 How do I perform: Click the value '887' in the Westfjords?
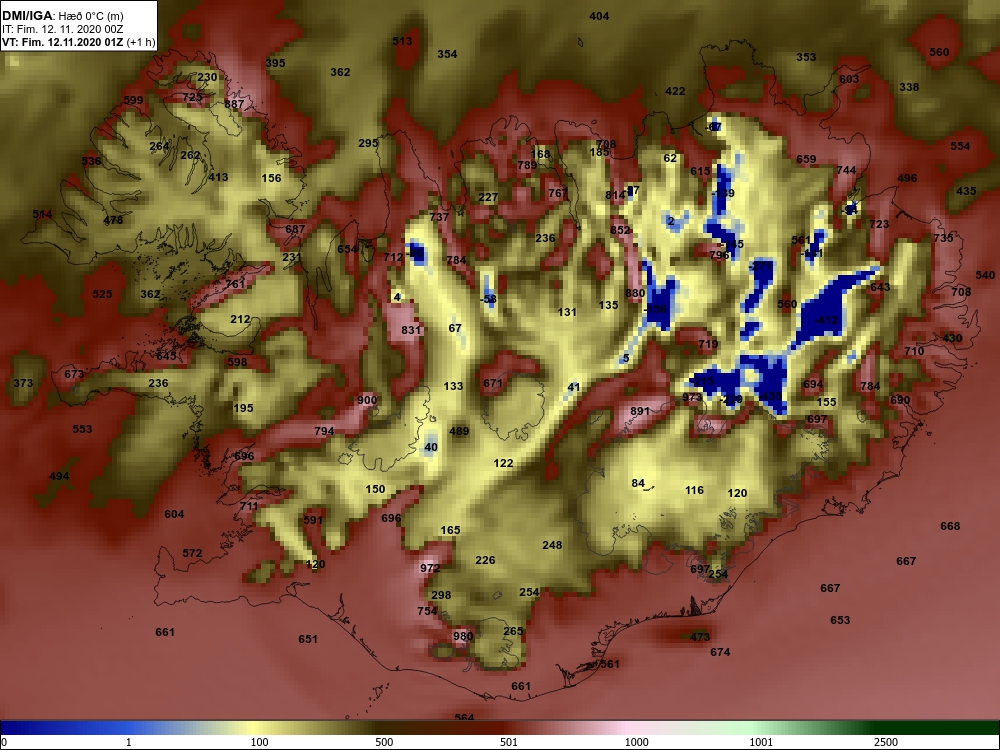[x=234, y=104]
